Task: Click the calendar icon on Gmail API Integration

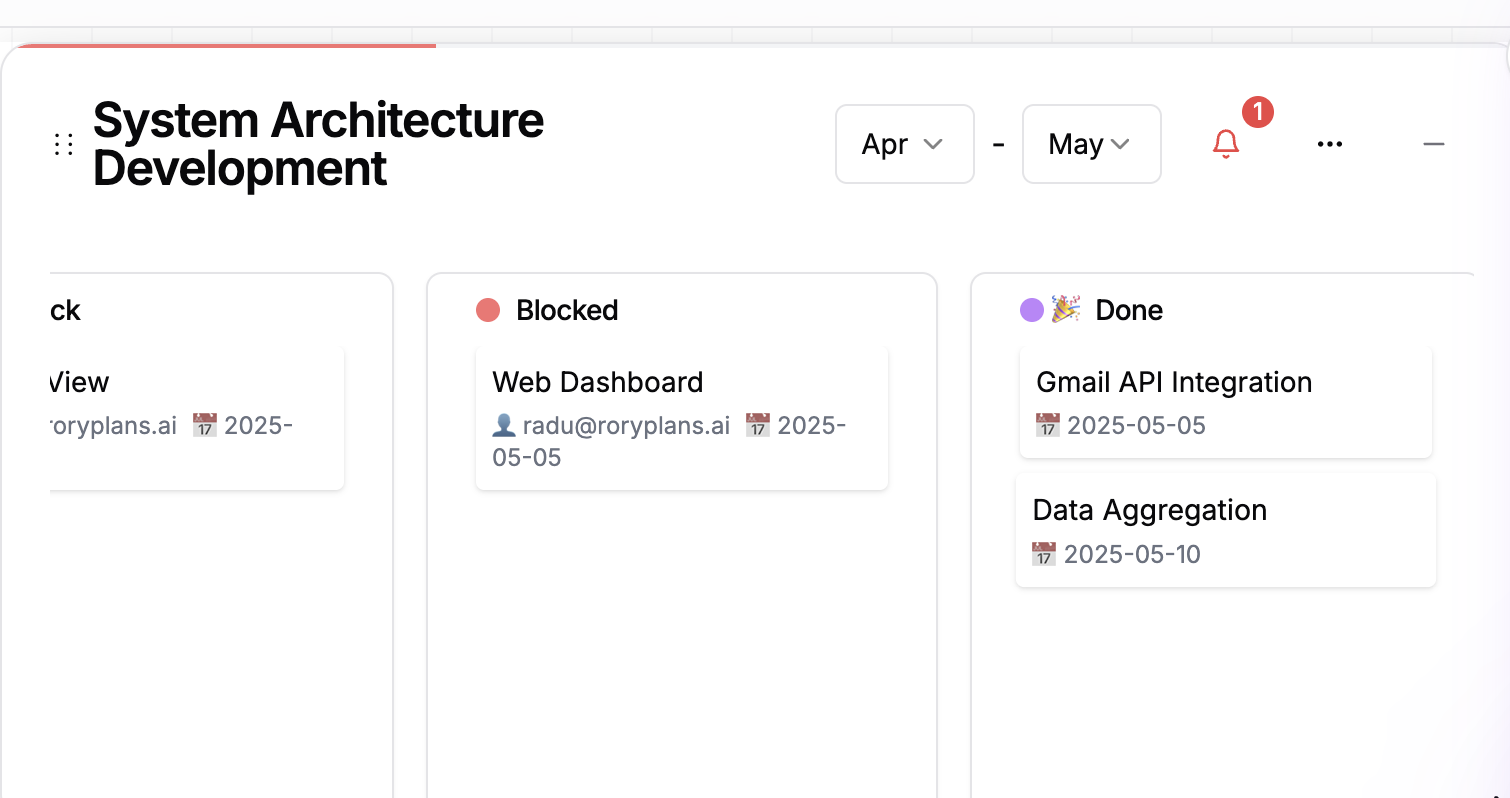Action: click(1047, 426)
